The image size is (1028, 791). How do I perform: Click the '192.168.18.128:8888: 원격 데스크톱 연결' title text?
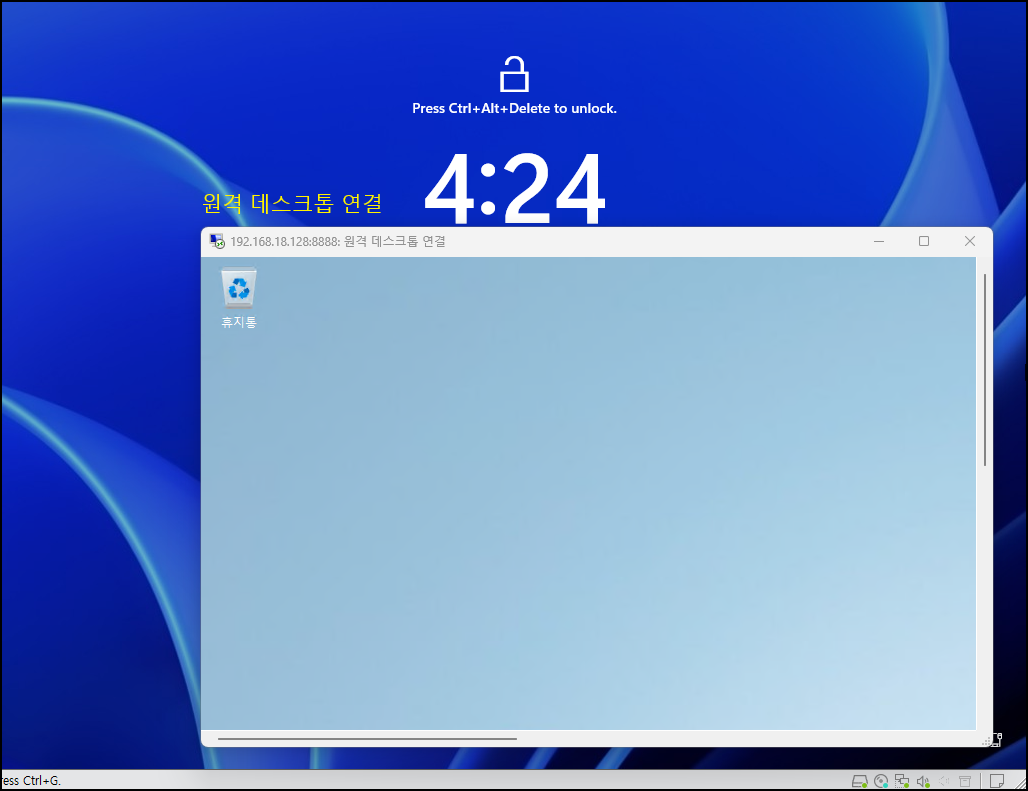pyautogui.click(x=338, y=241)
